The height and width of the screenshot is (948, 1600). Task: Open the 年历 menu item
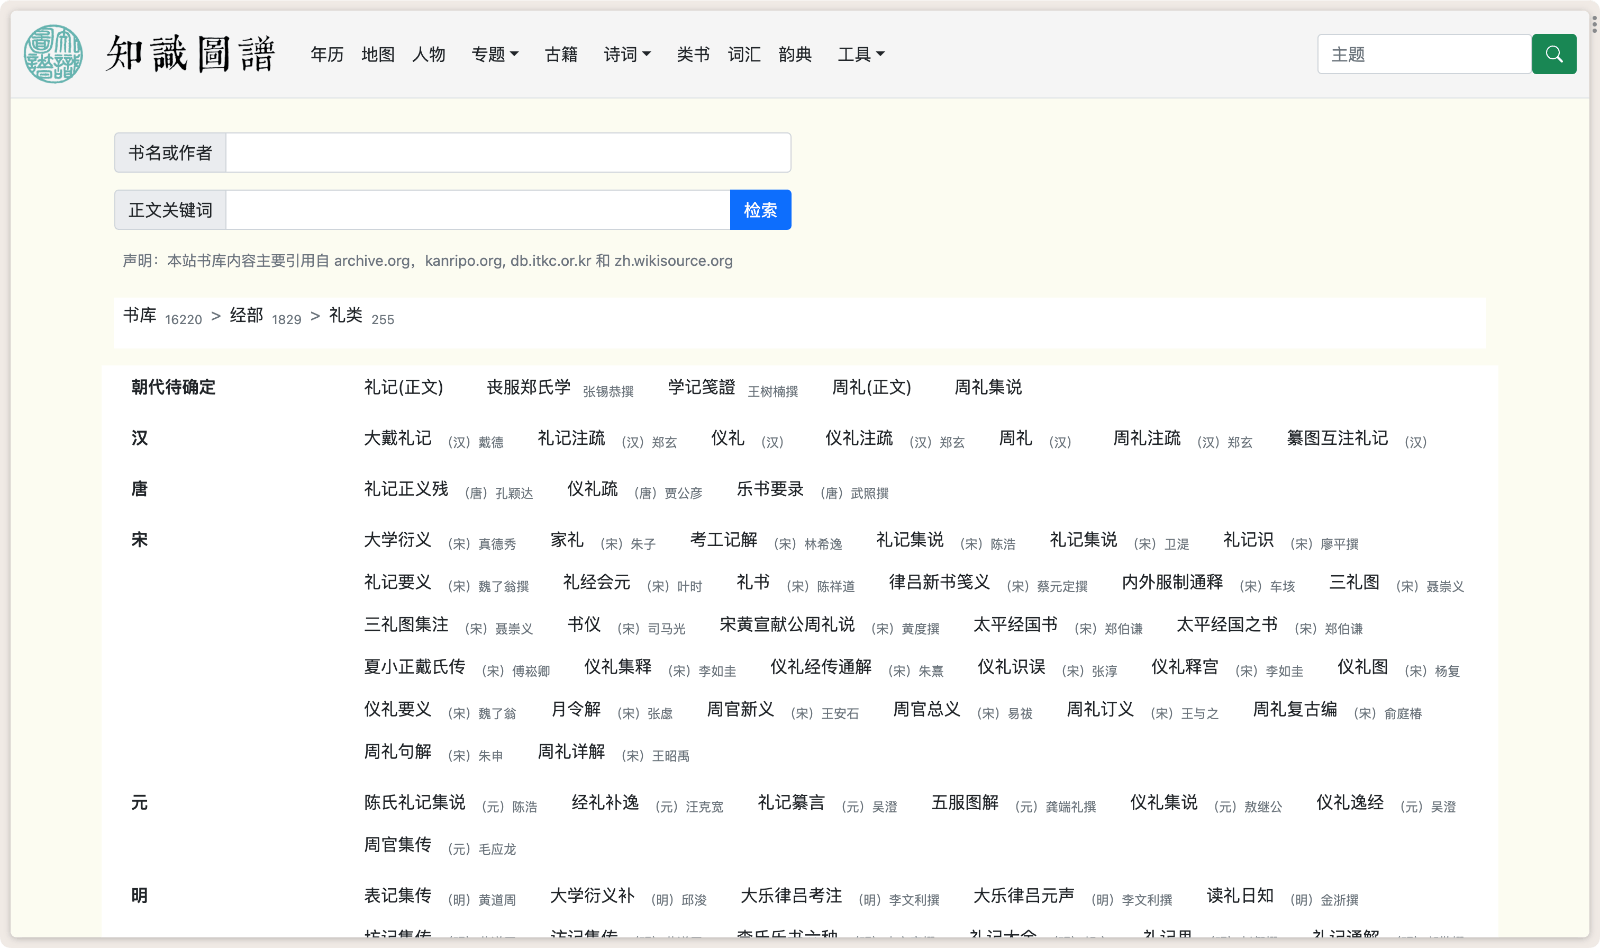click(325, 55)
